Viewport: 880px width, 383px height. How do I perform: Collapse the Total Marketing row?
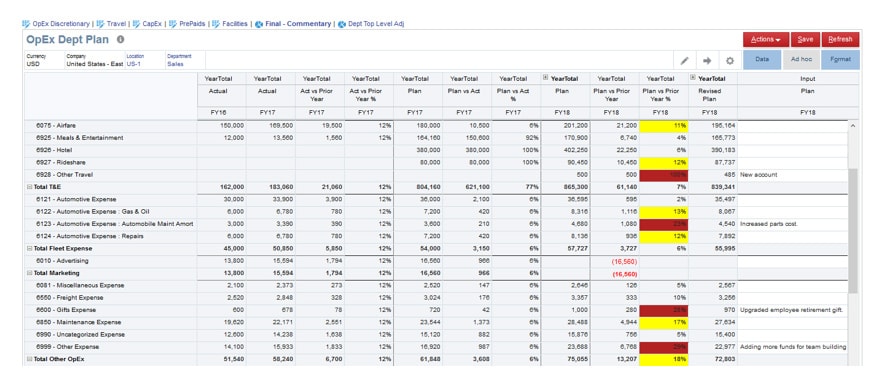[x=30, y=273]
